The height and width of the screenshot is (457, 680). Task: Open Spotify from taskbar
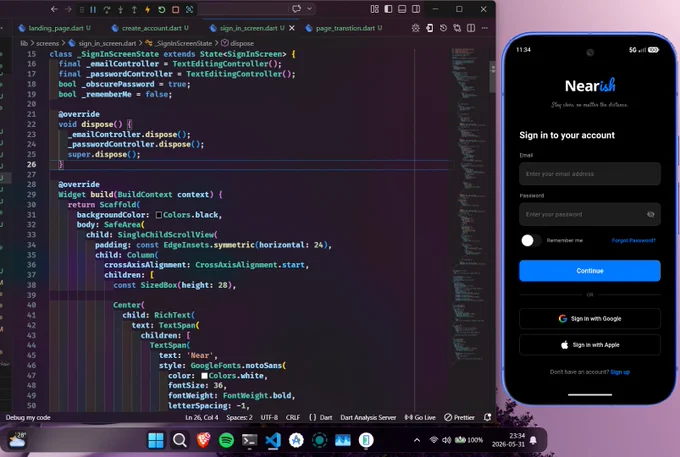226,441
